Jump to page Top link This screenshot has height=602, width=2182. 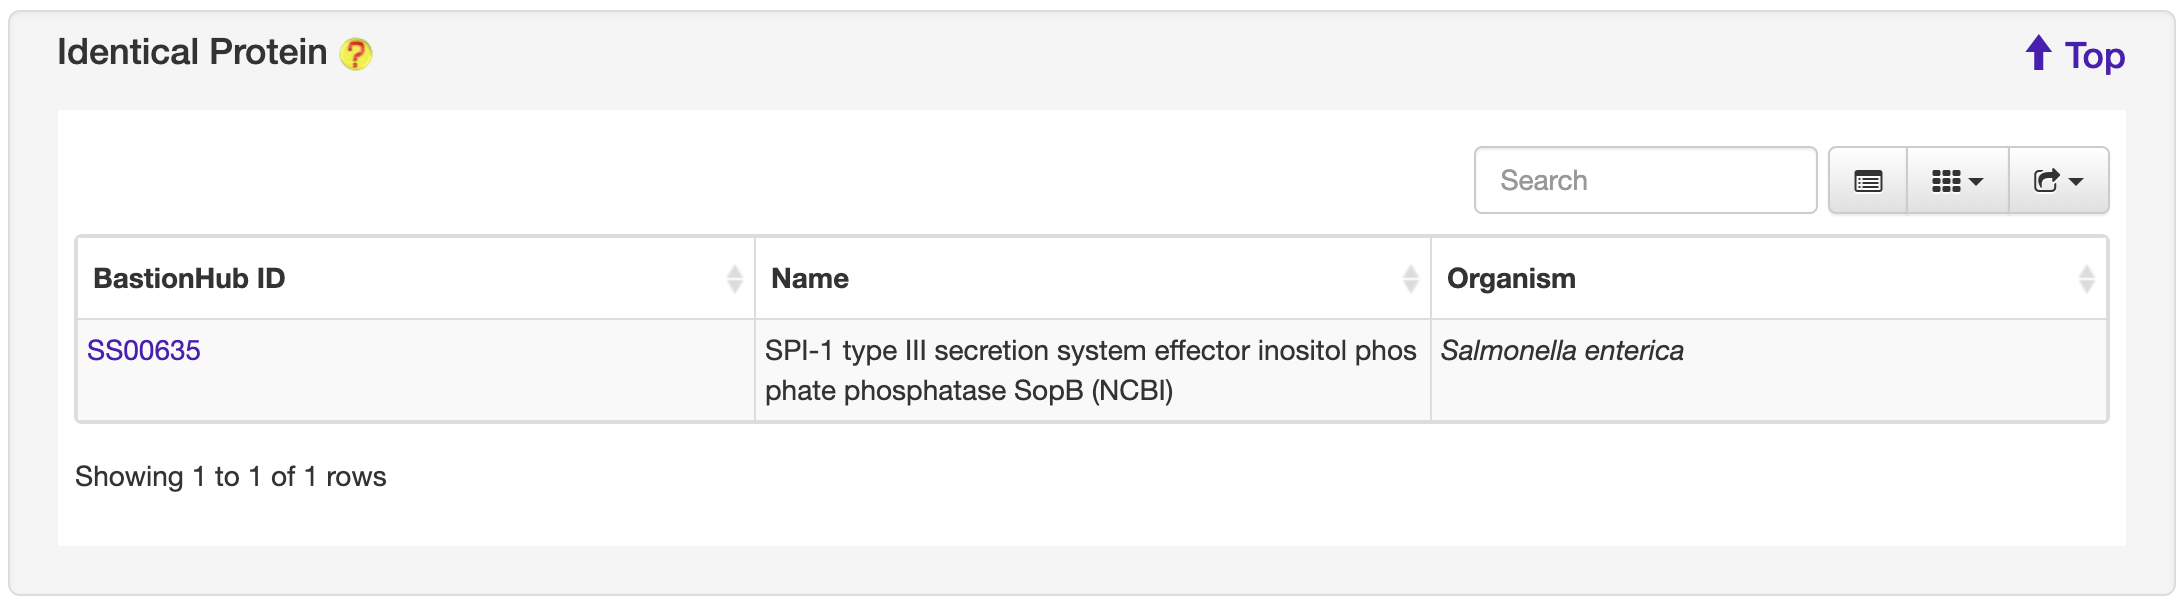click(2094, 56)
